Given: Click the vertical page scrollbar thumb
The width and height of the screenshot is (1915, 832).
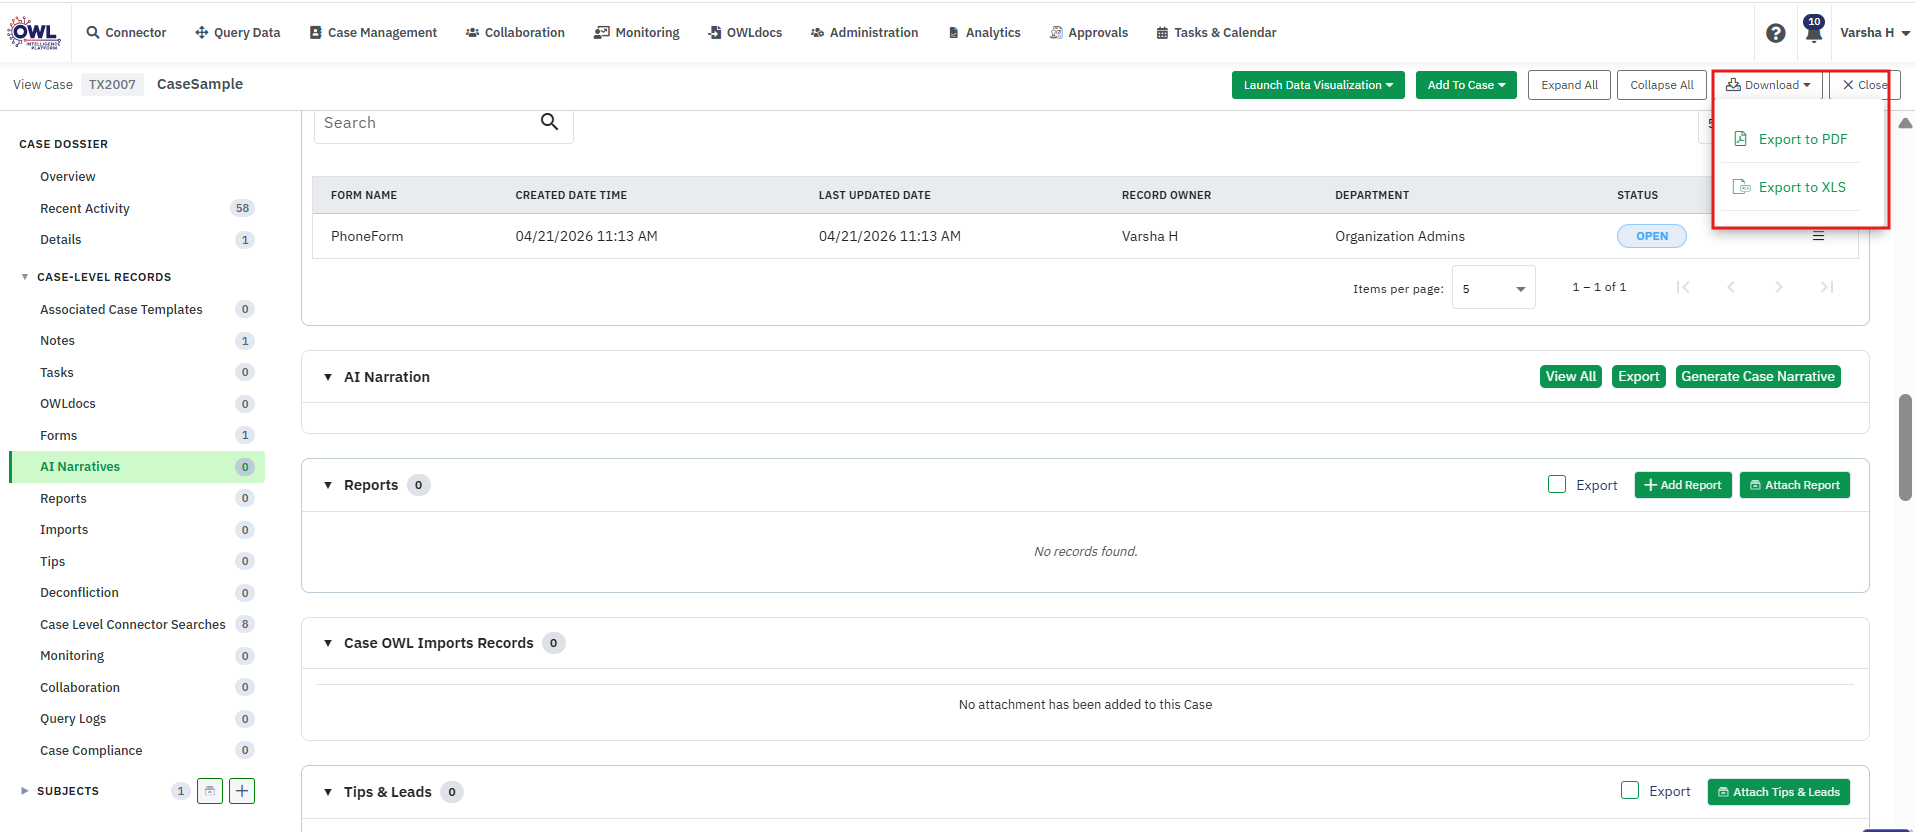Looking at the screenshot, I should pyautogui.click(x=1905, y=447).
